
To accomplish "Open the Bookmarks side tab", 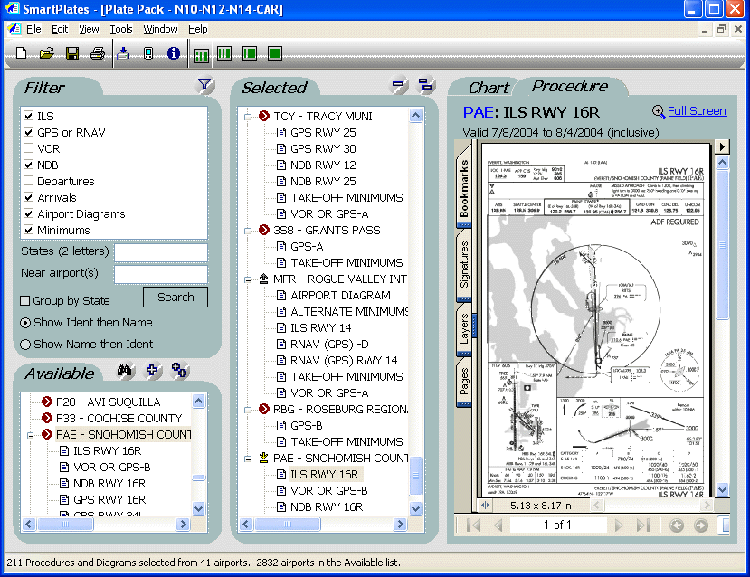I will tap(463, 188).
